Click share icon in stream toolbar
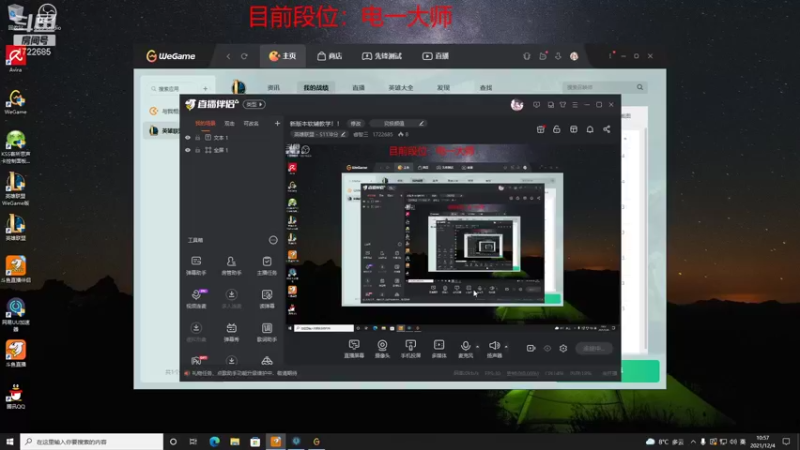This screenshot has width=800, height=450. [607, 130]
